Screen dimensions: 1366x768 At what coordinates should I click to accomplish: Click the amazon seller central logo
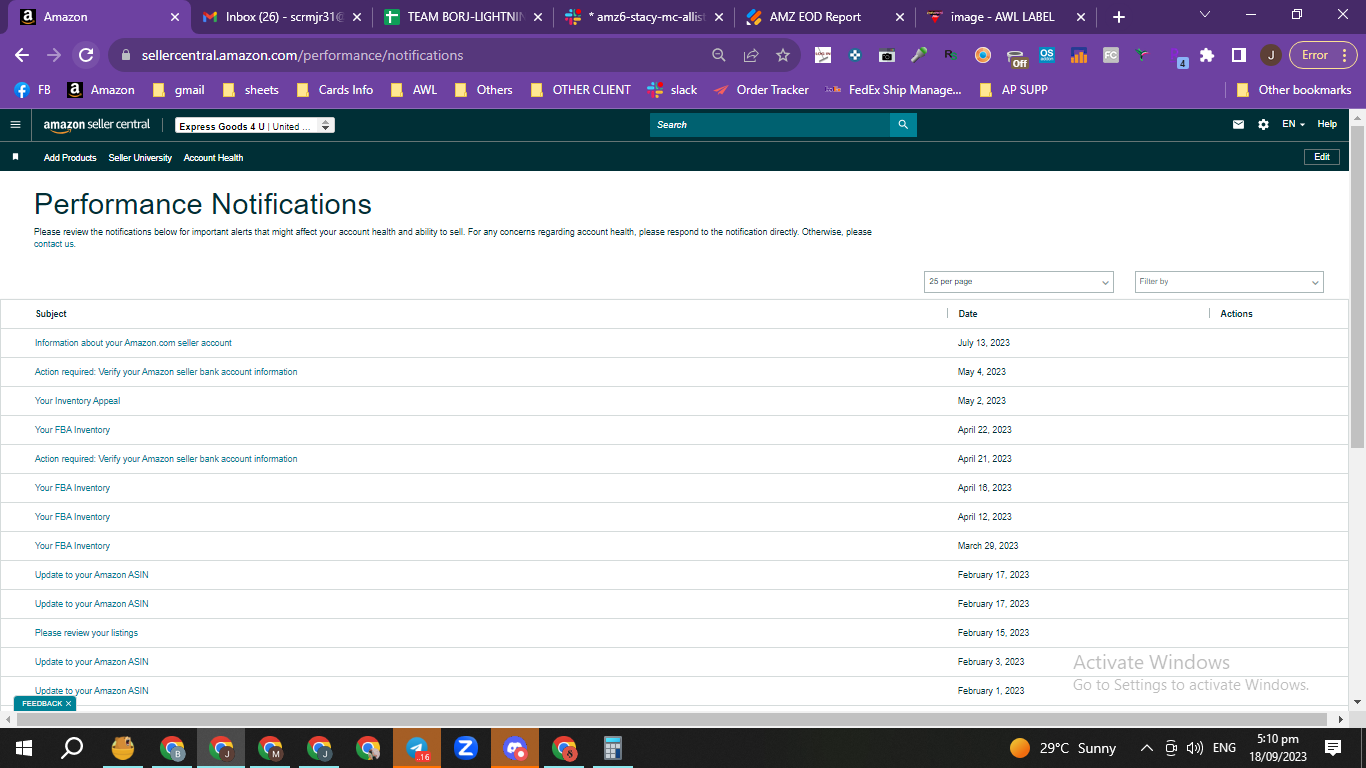[x=97, y=125]
